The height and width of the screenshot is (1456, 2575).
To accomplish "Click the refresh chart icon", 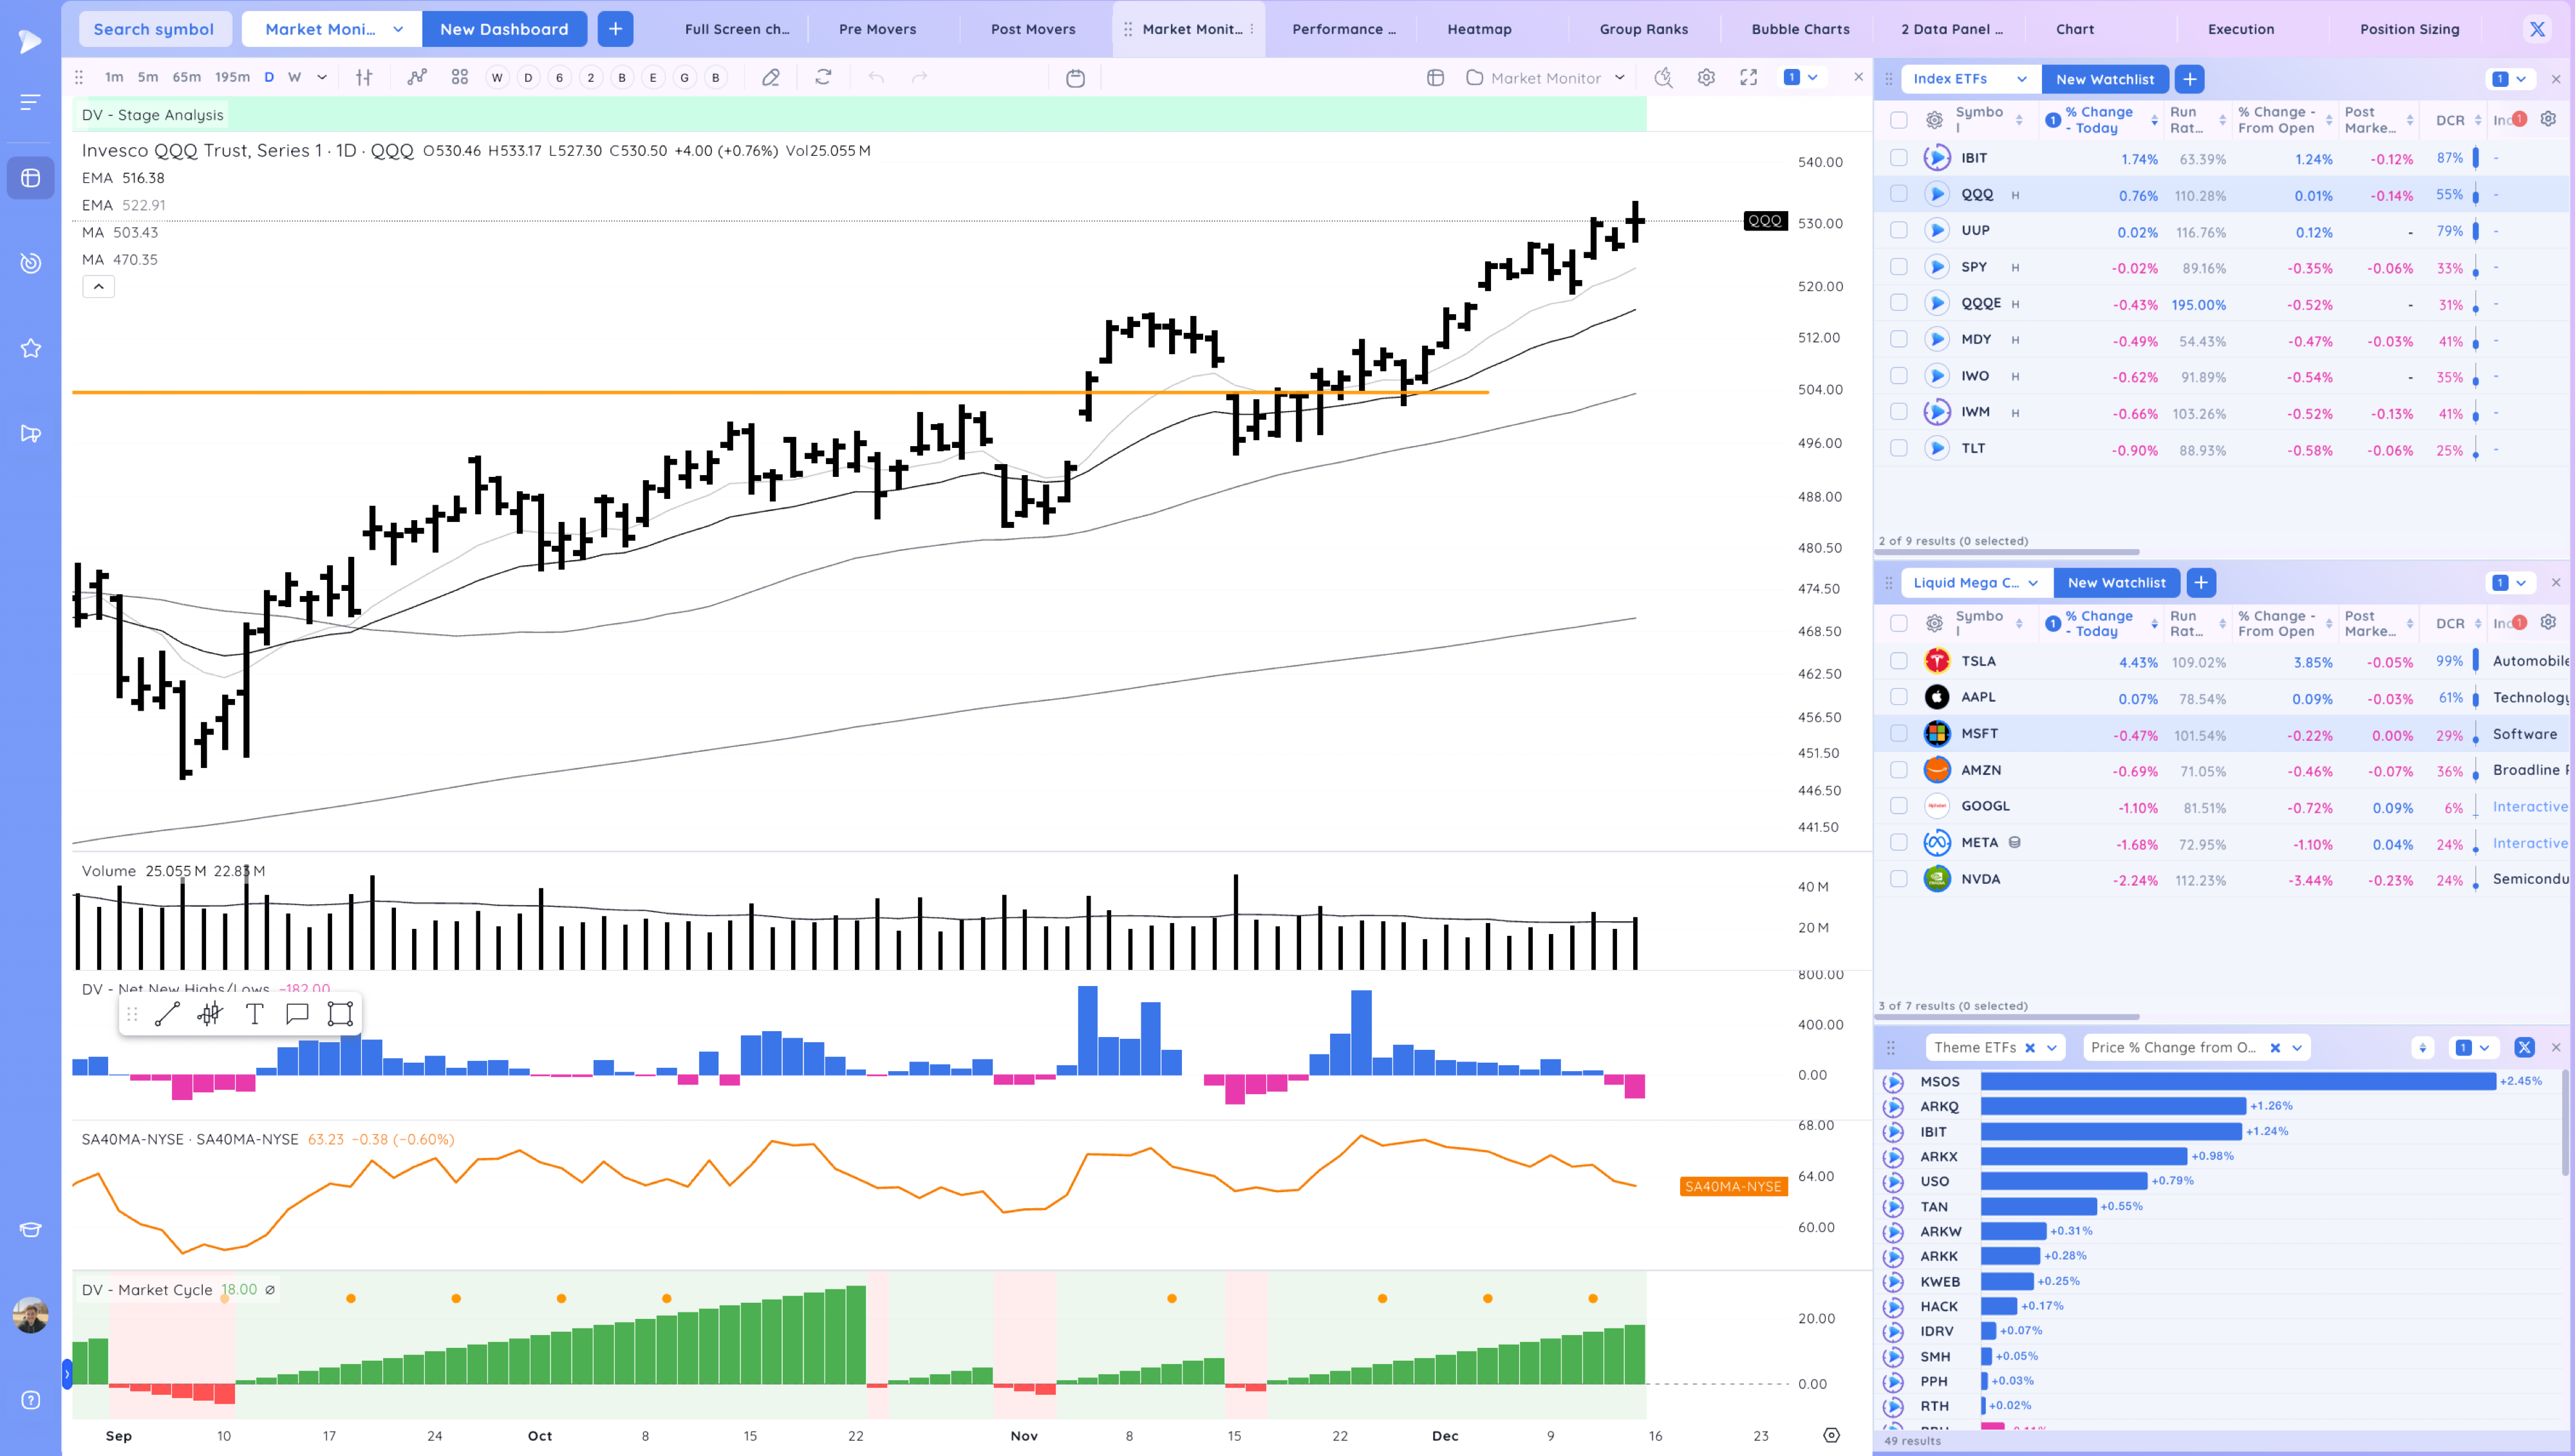I will point(823,77).
